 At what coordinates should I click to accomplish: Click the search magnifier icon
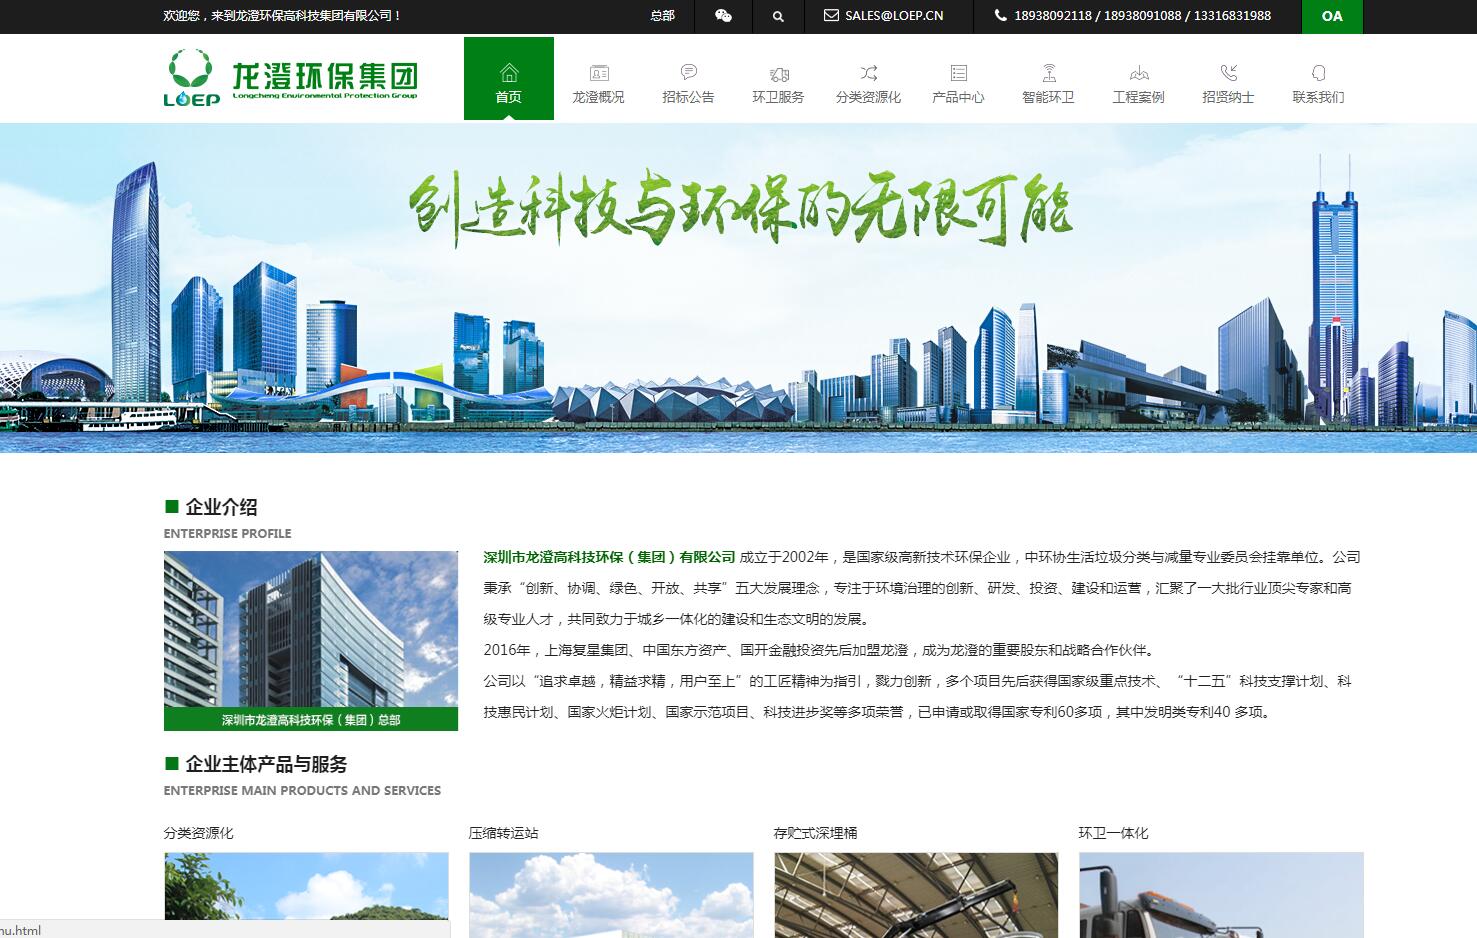(777, 16)
